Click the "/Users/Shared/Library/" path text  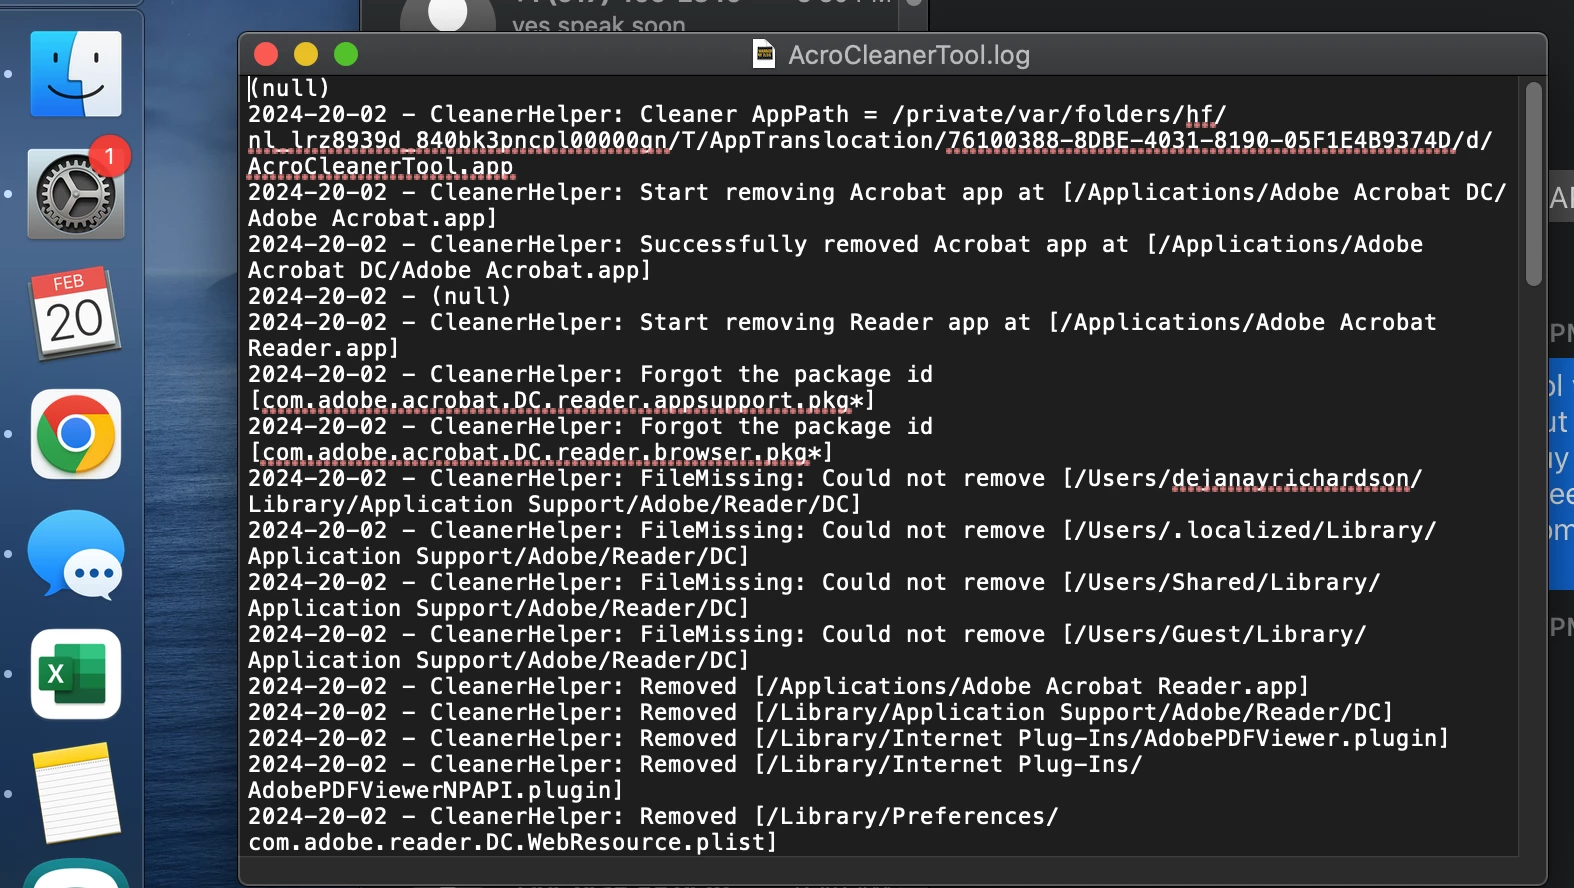coord(1227,582)
